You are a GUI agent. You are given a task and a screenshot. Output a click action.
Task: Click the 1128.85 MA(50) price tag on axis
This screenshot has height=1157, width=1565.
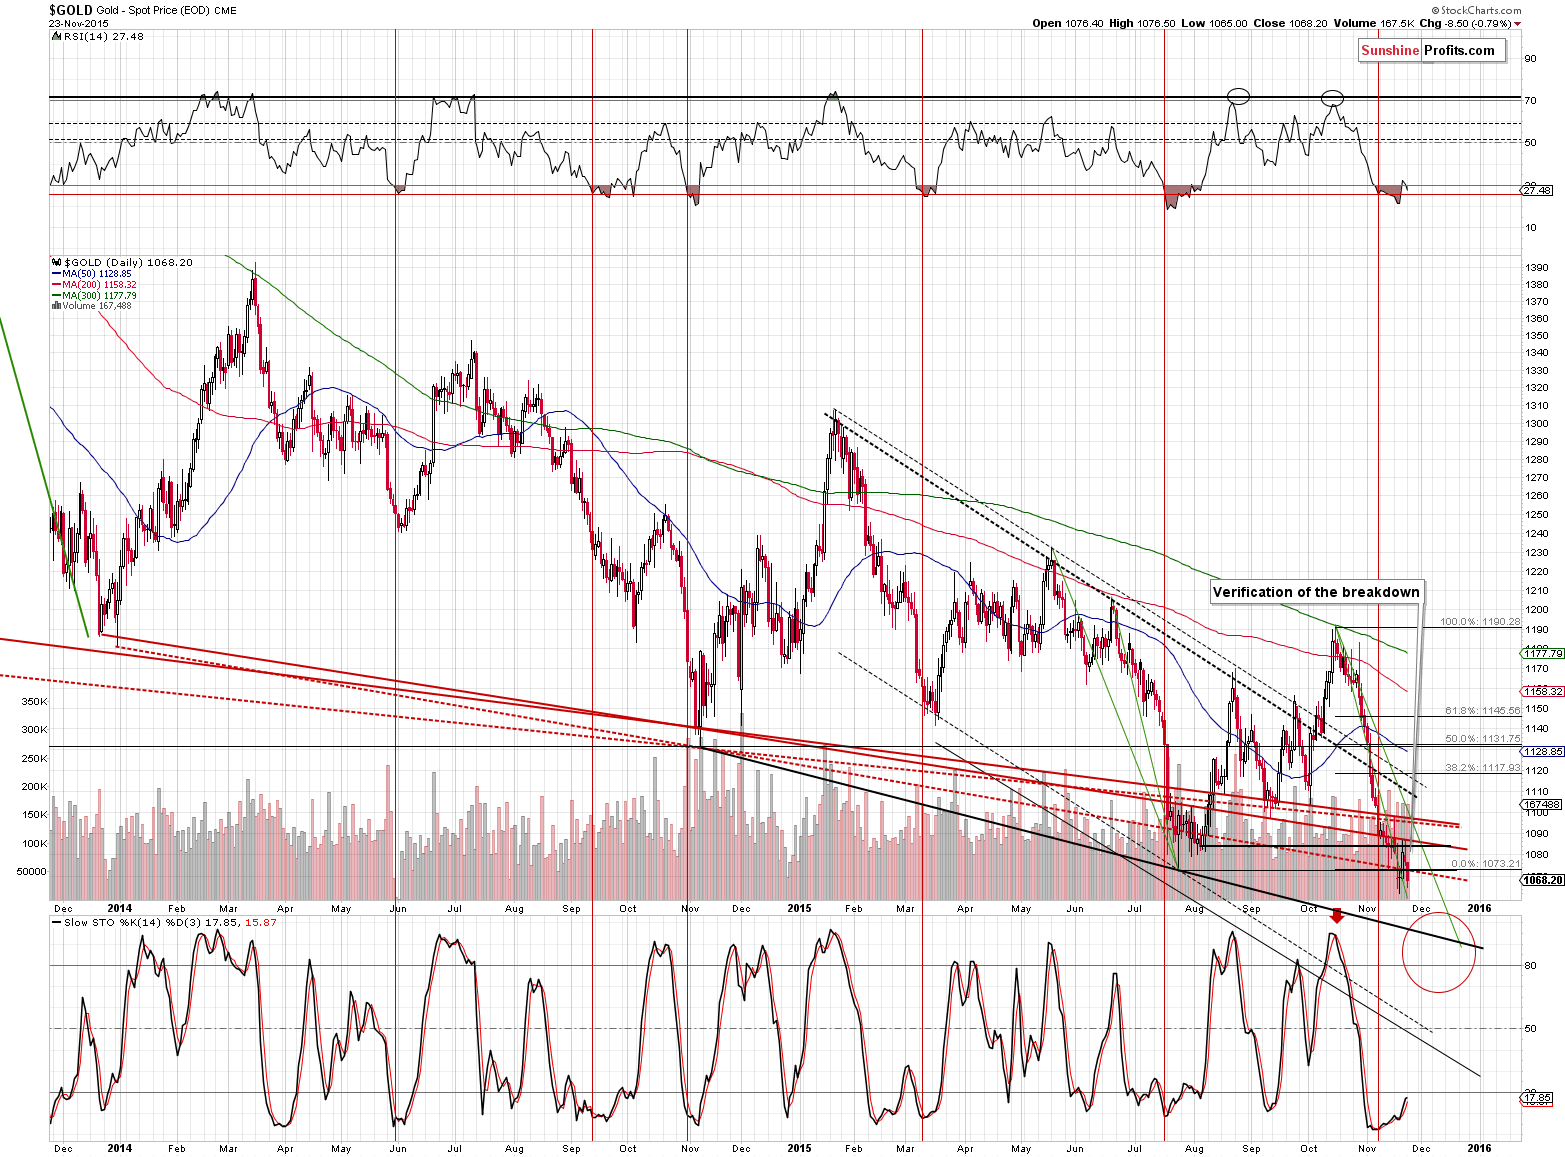1543,751
